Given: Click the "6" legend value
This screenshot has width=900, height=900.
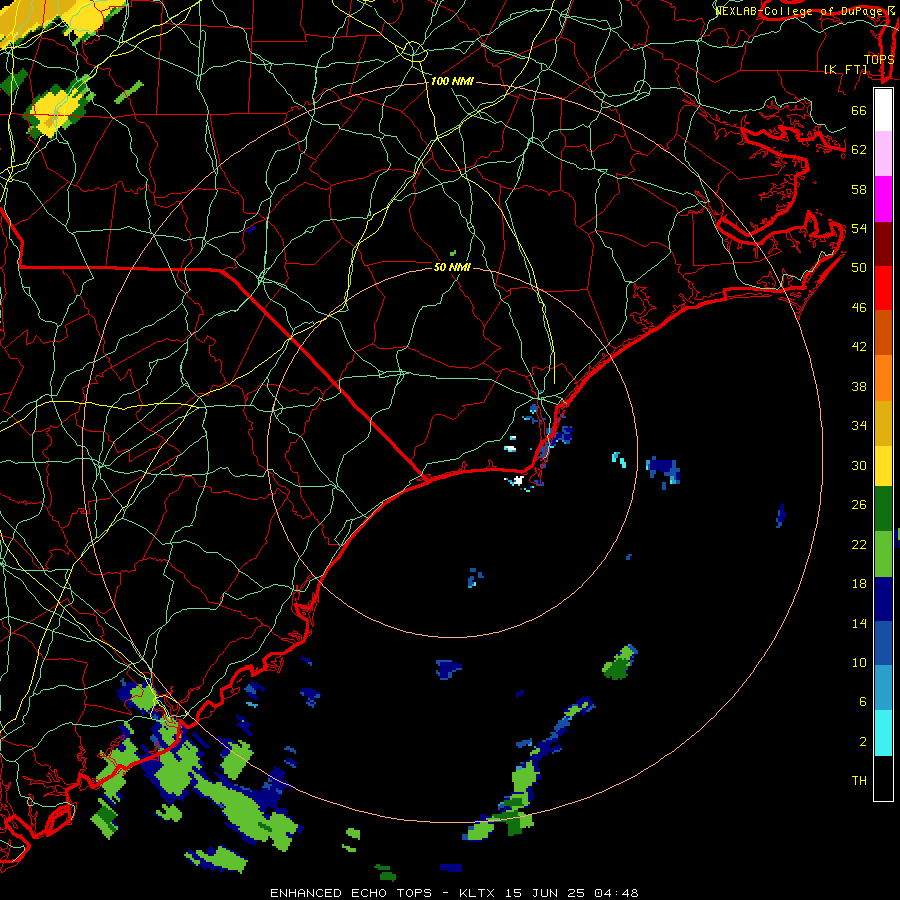Looking at the screenshot, I should pos(862,701).
